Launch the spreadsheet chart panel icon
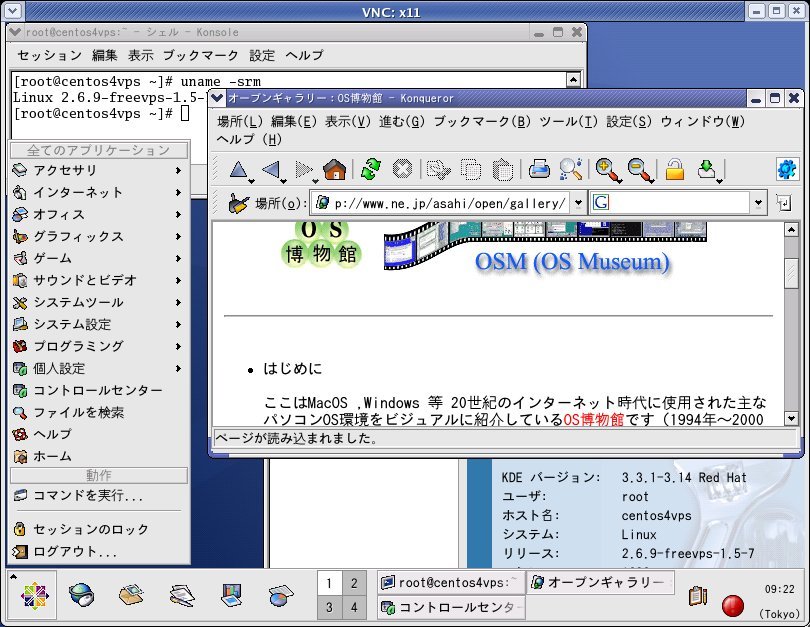This screenshot has height=627, width=810. click(281, 595)
